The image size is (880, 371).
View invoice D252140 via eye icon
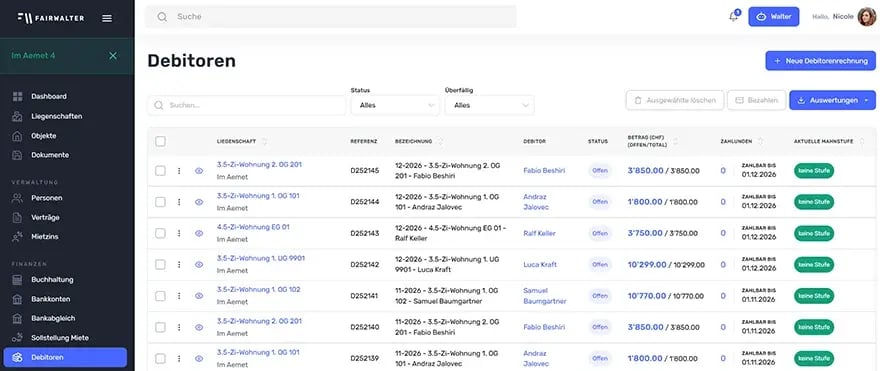pos(199,327)
